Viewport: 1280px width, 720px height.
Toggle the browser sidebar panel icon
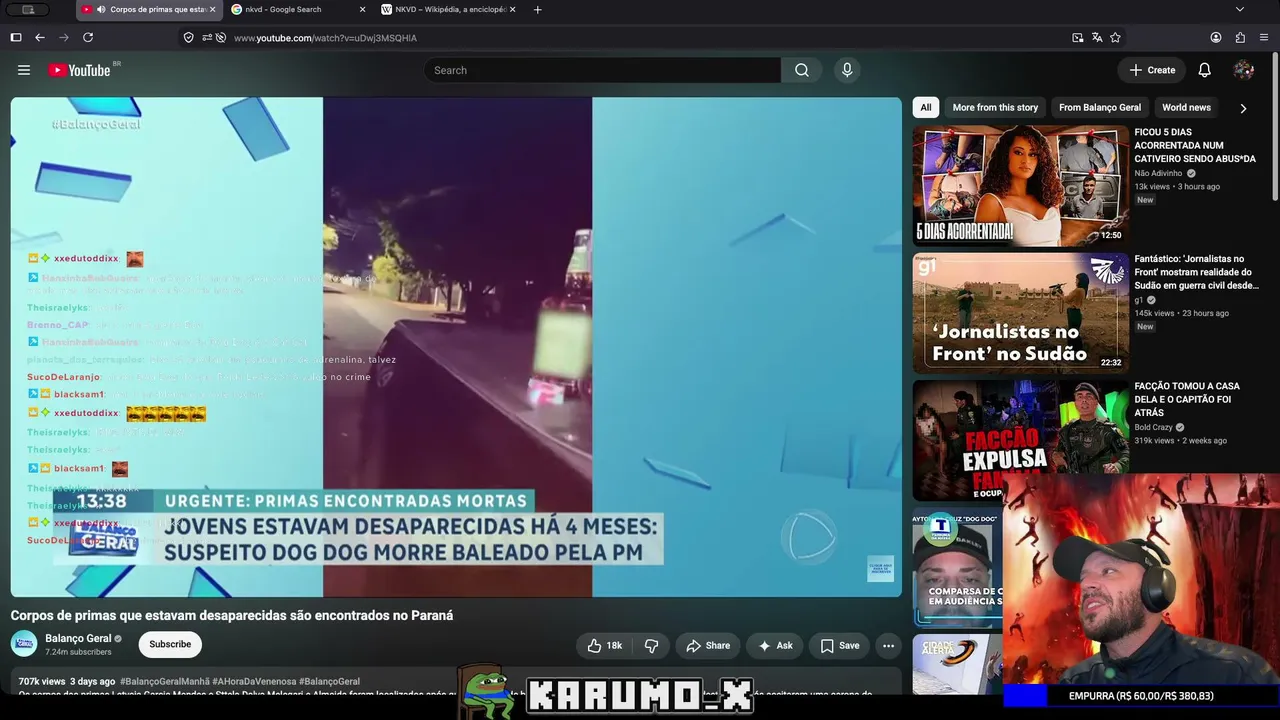pos(16,37)
